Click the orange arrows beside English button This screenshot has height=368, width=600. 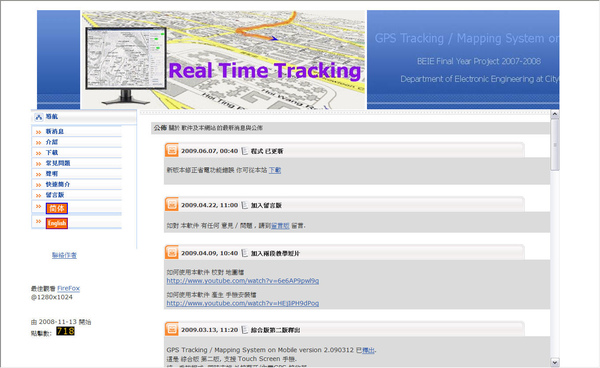click(38, 221)
